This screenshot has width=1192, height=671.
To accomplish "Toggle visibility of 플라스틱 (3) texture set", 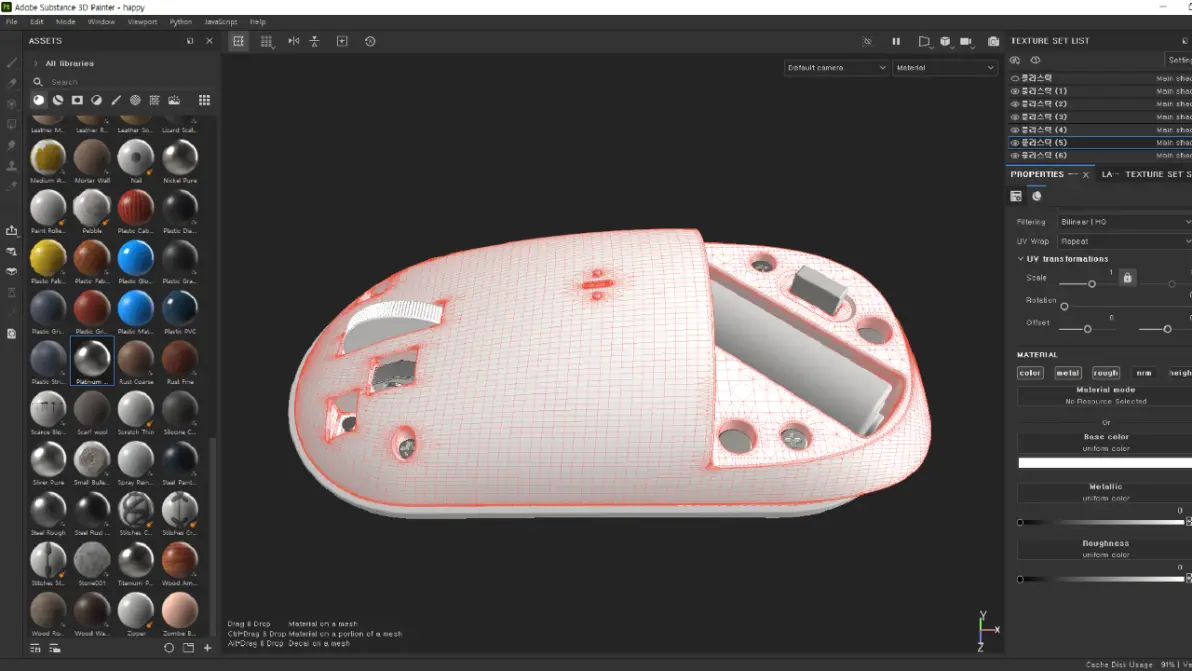I will click(x=1015, y=117).
